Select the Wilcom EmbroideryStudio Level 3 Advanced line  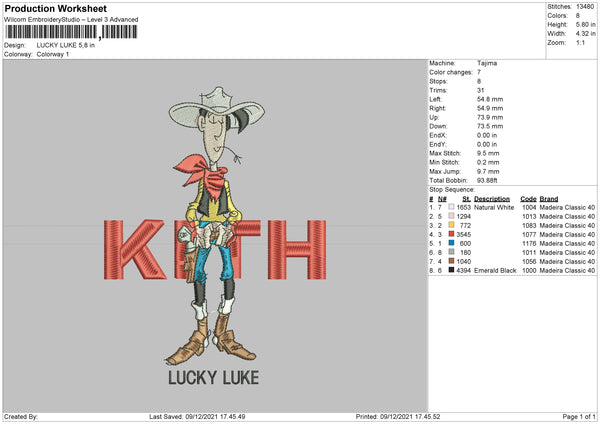point(71,20)
